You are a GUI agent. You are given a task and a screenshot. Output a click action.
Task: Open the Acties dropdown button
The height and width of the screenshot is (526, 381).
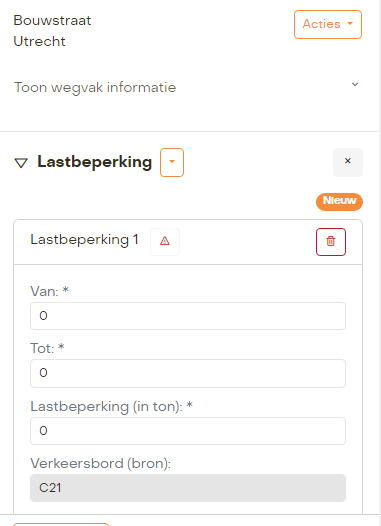coord(328,24)
